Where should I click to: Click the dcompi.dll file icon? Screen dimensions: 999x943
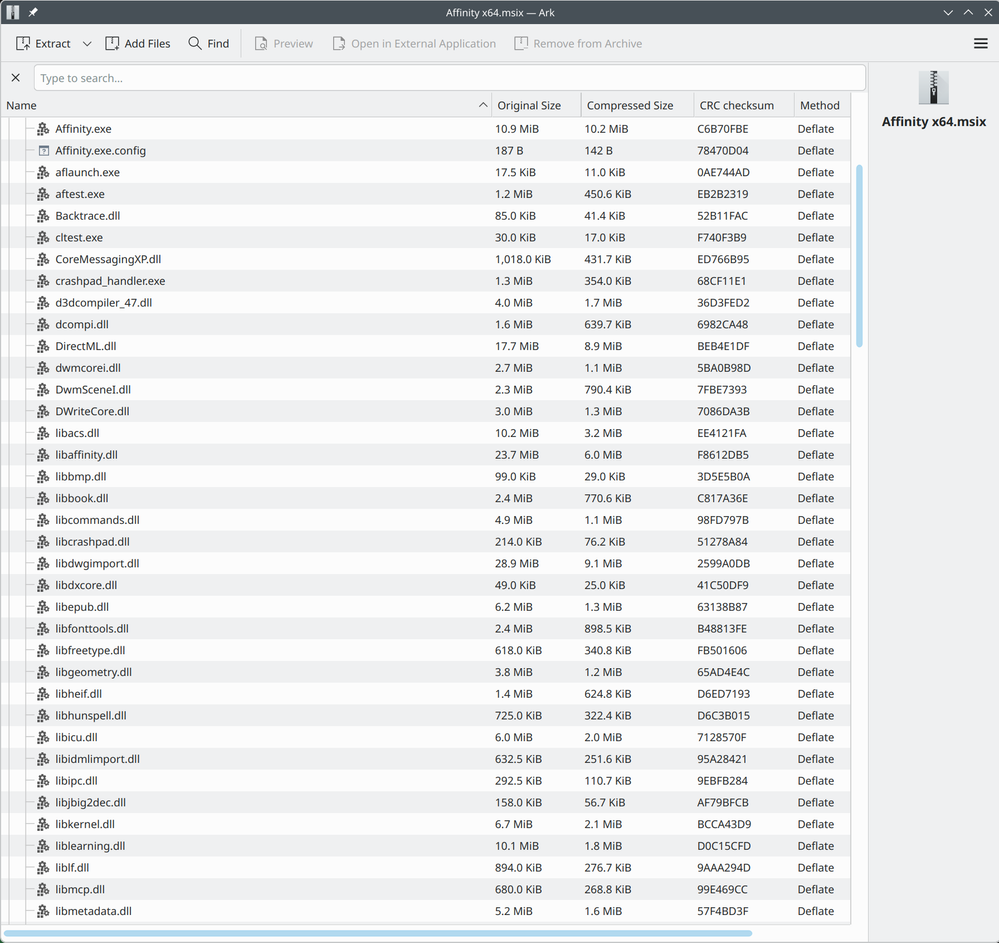(x=43, y=324)
